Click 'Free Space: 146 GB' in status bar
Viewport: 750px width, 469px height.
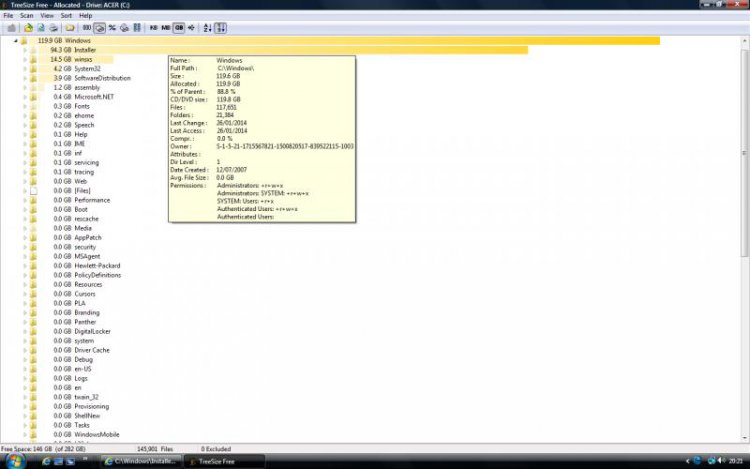[26, 449]
